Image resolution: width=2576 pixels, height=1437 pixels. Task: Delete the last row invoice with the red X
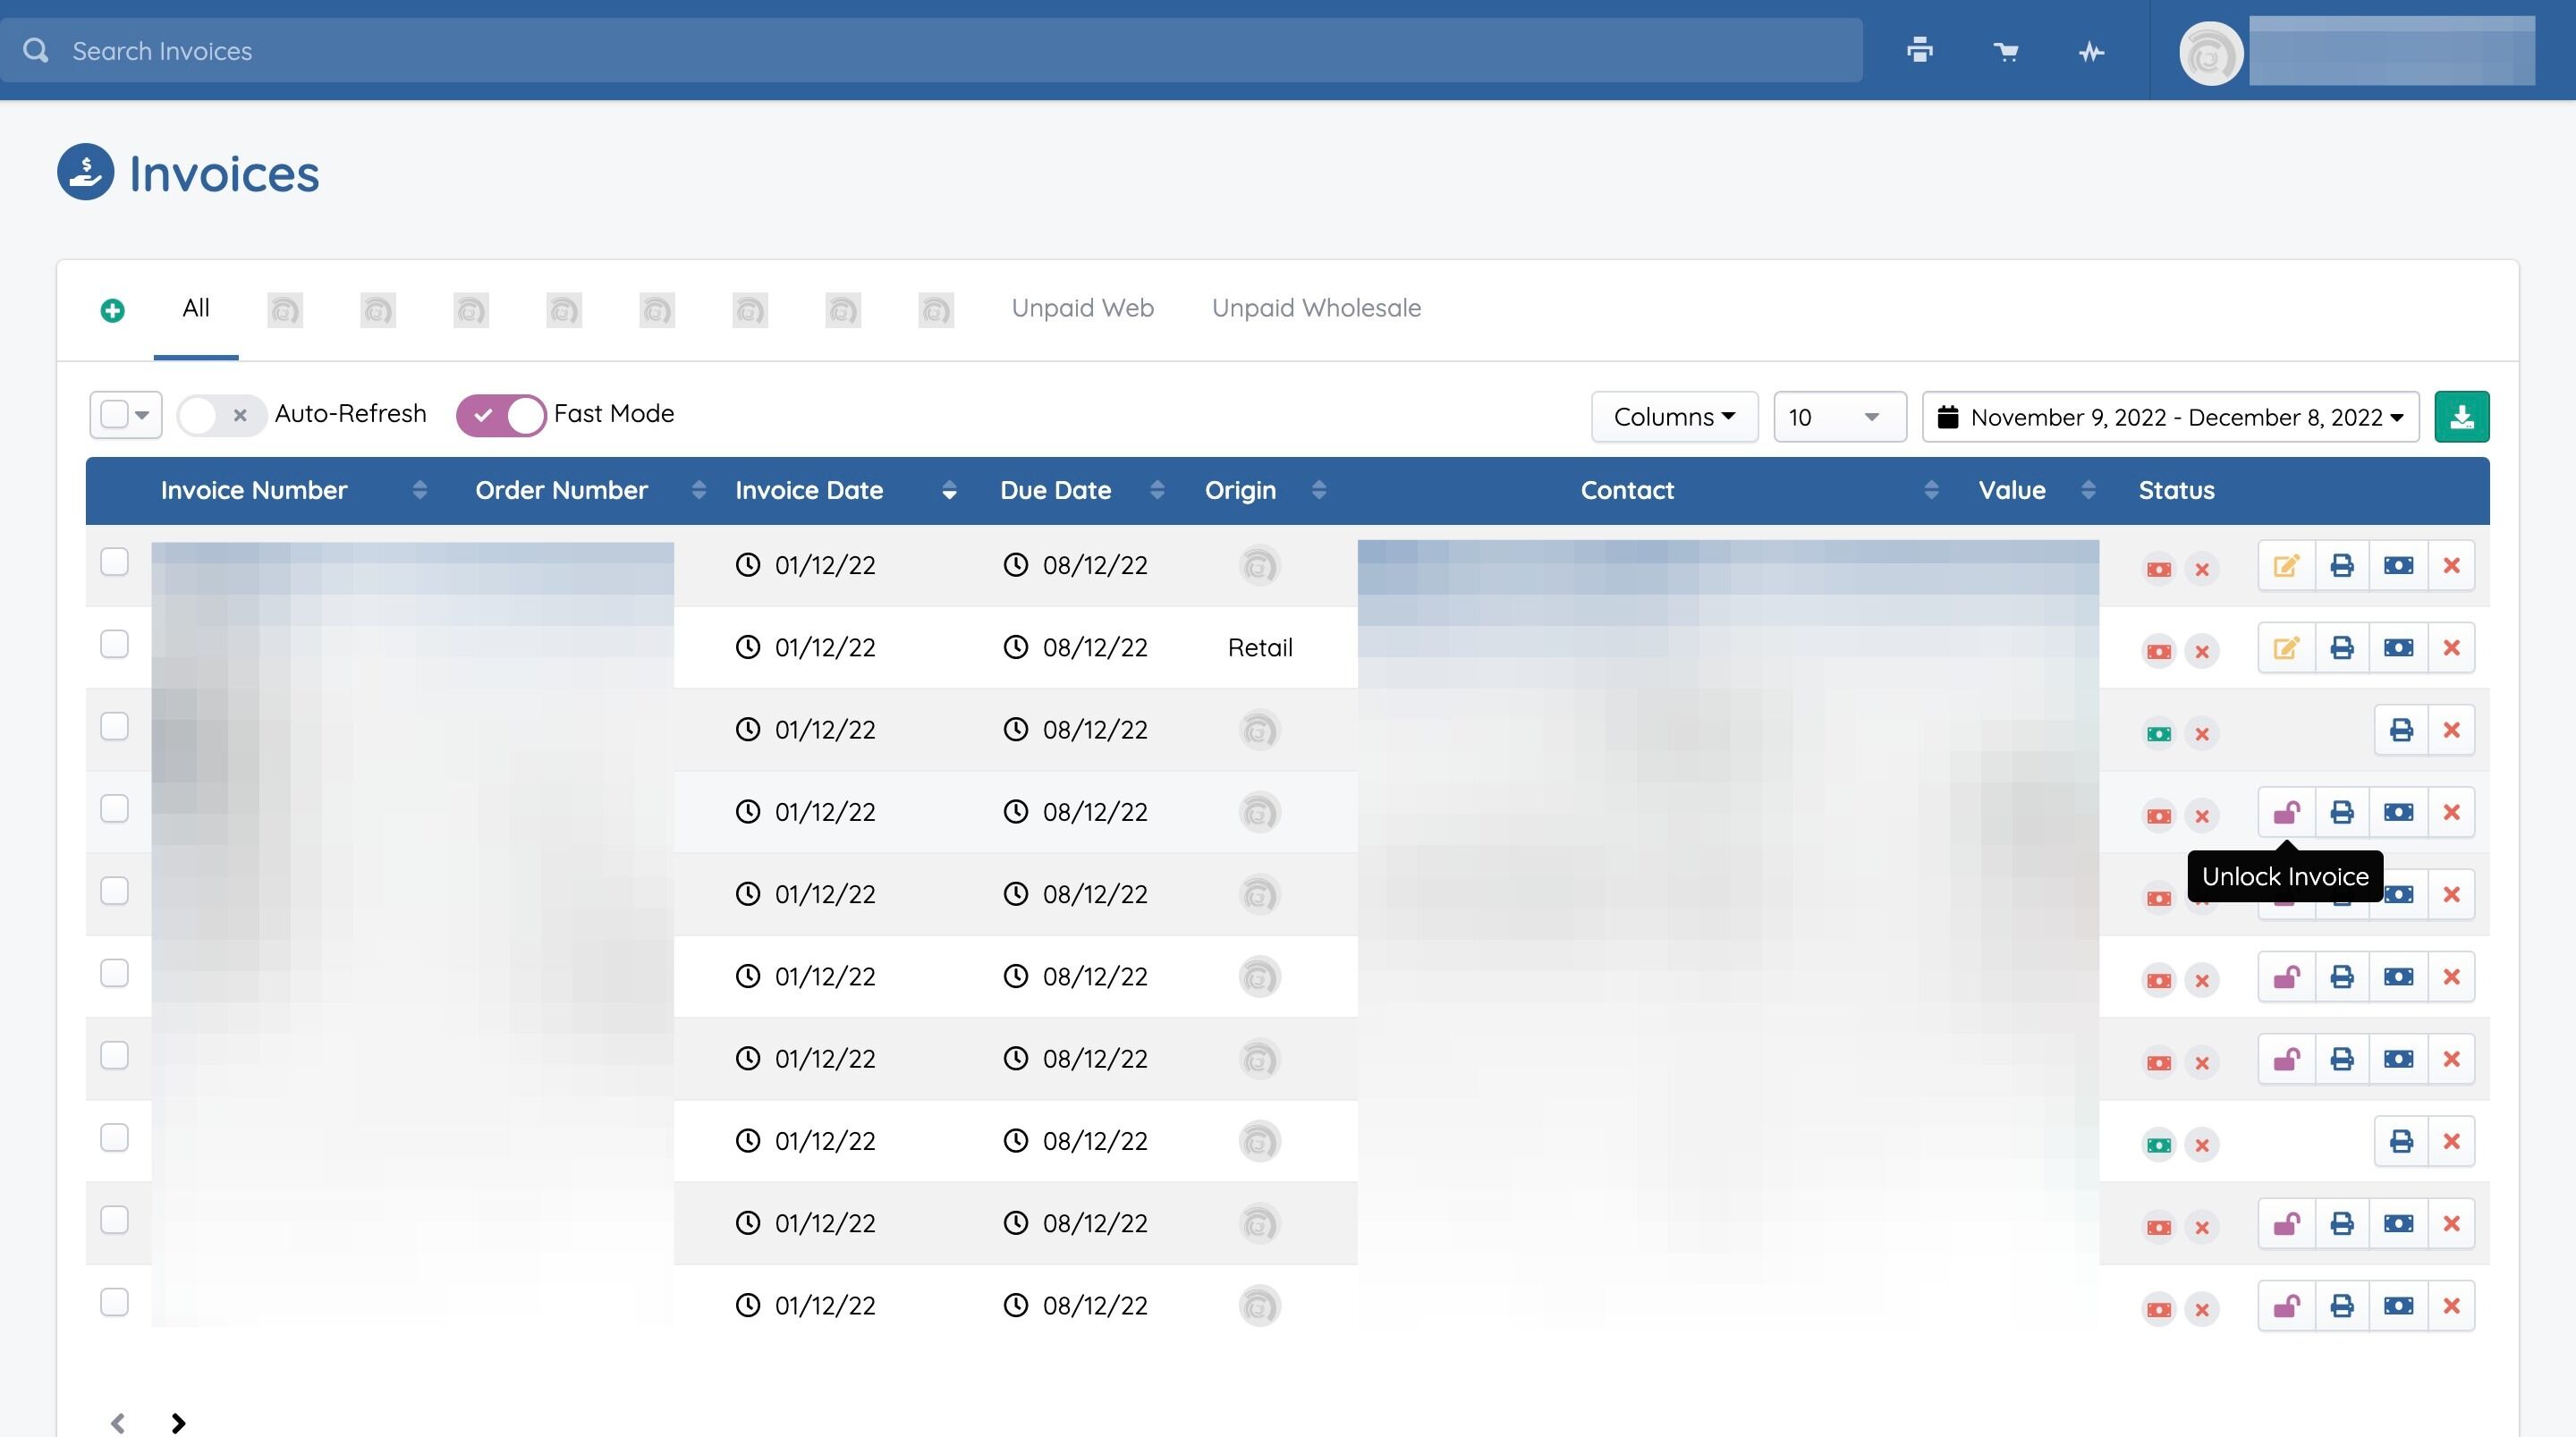(x=2451, y=1306)
